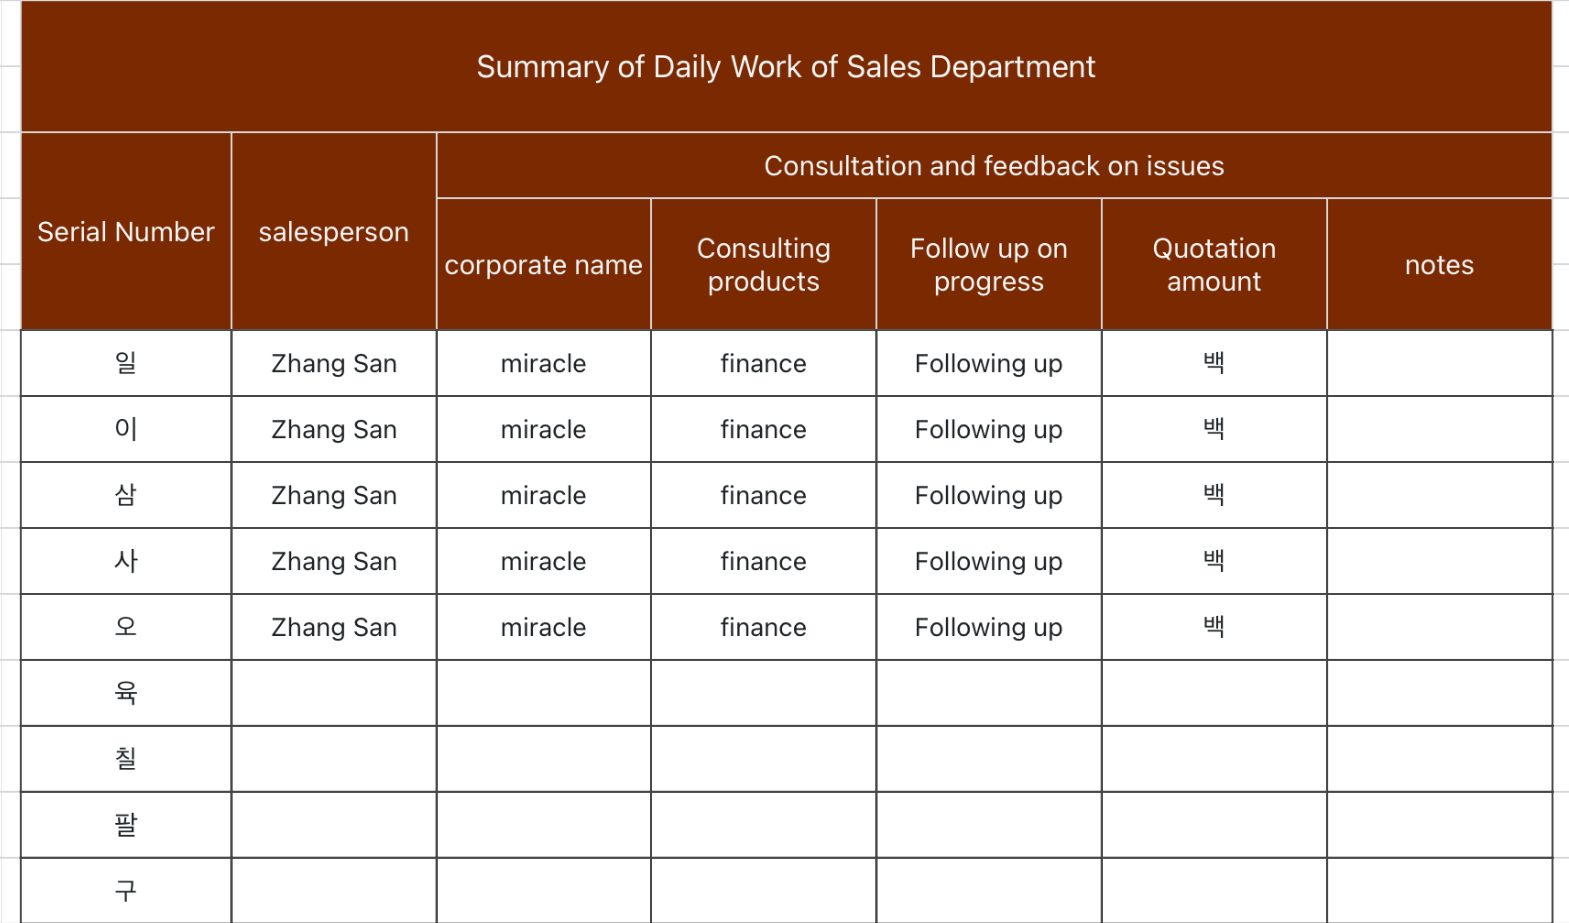Image resolution: width=1569 pixels, height=923 pixels.
Task: Select the 백 amount in the first row
Action: point(1214,363)
